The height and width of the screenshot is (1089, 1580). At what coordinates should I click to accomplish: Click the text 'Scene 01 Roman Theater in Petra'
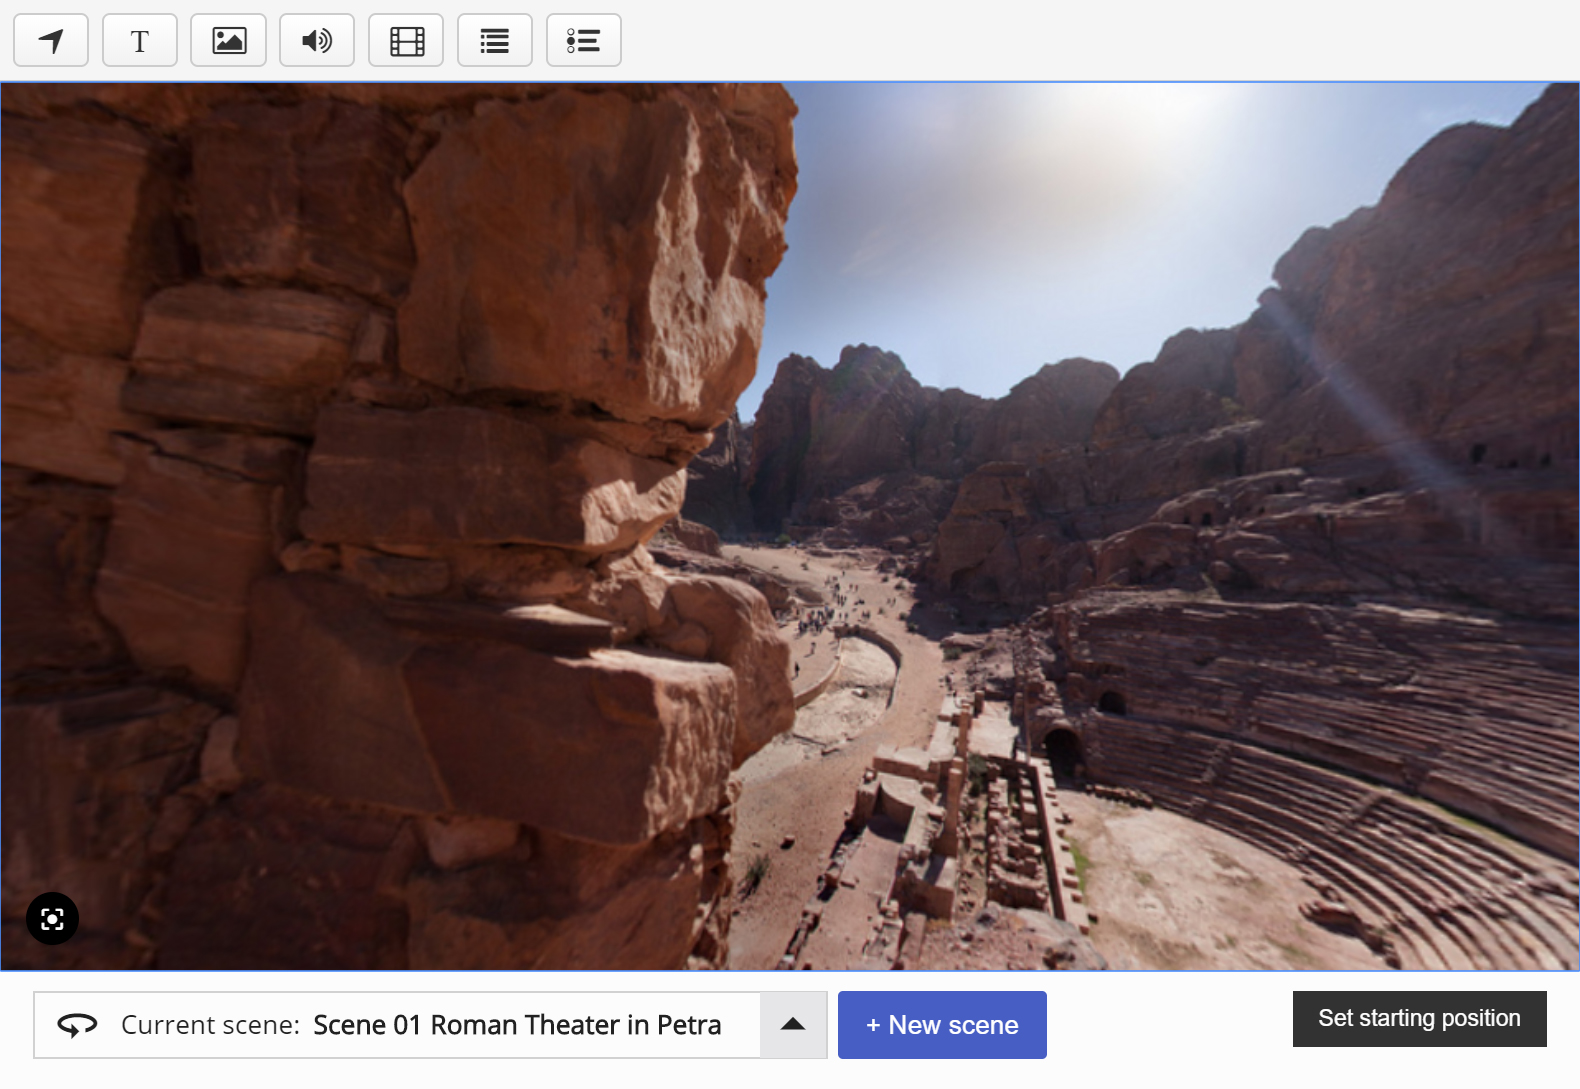[x=517, y=1025]
